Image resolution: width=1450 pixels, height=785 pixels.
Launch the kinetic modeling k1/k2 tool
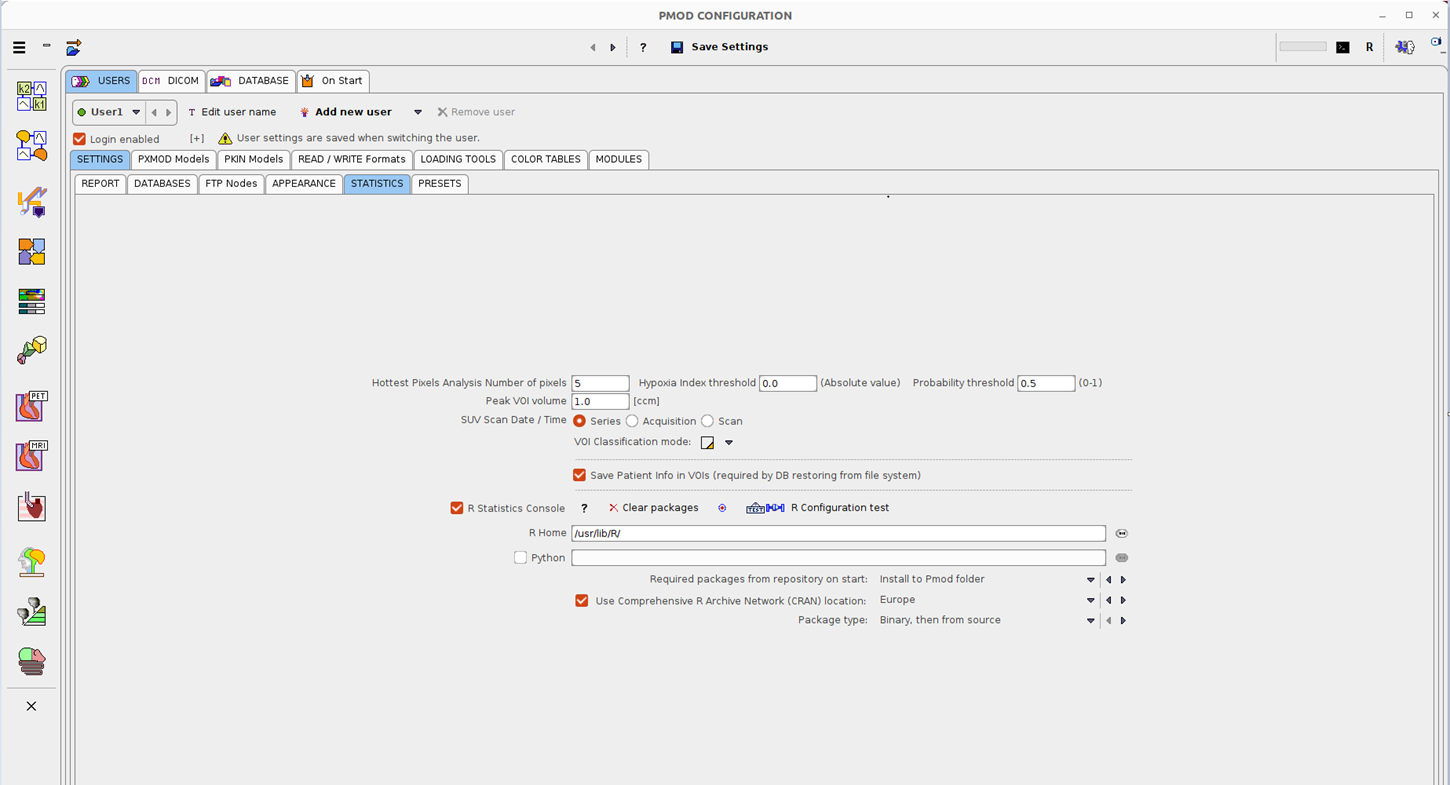click(32, 96)
